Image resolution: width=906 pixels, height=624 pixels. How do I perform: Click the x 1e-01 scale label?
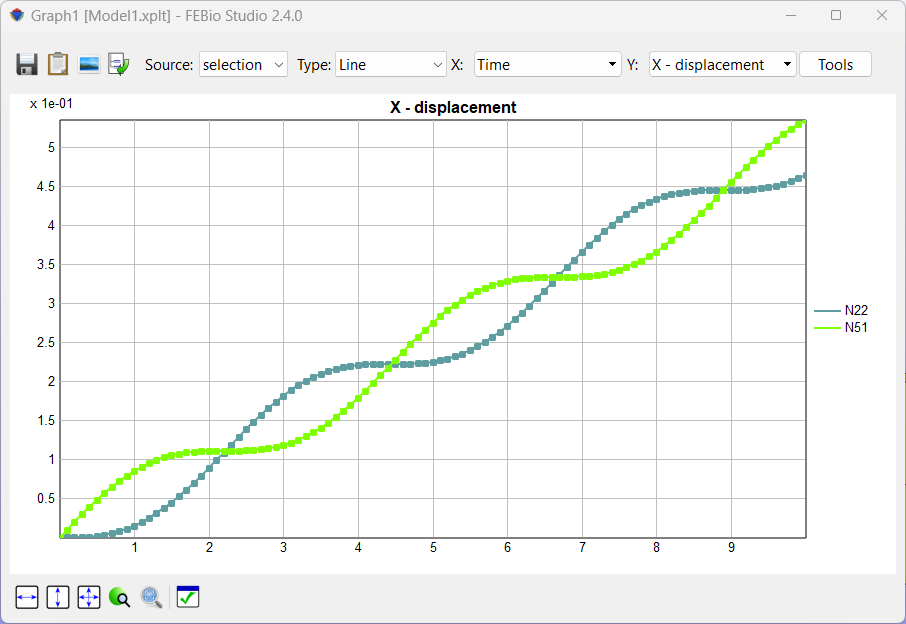click(51, 103)
